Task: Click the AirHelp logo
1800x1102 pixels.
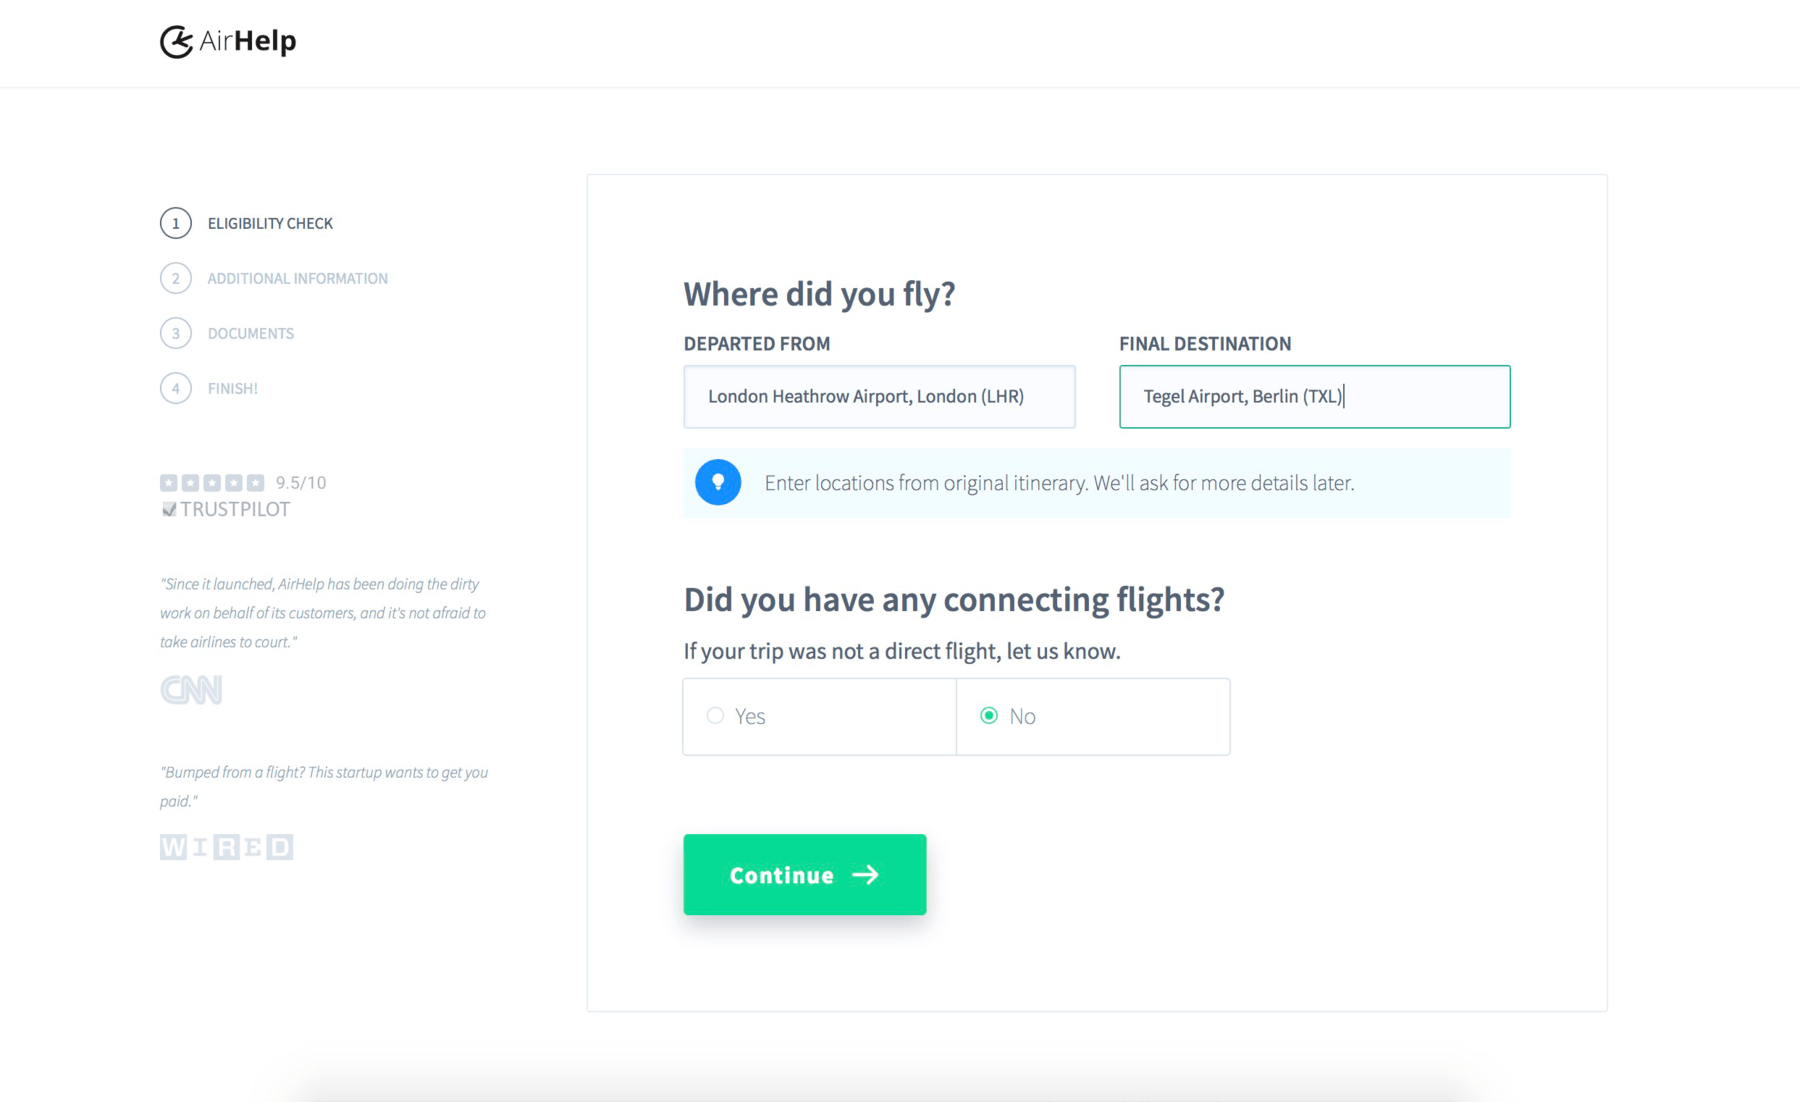Action: pyautogui.click(x=227, y=41)
